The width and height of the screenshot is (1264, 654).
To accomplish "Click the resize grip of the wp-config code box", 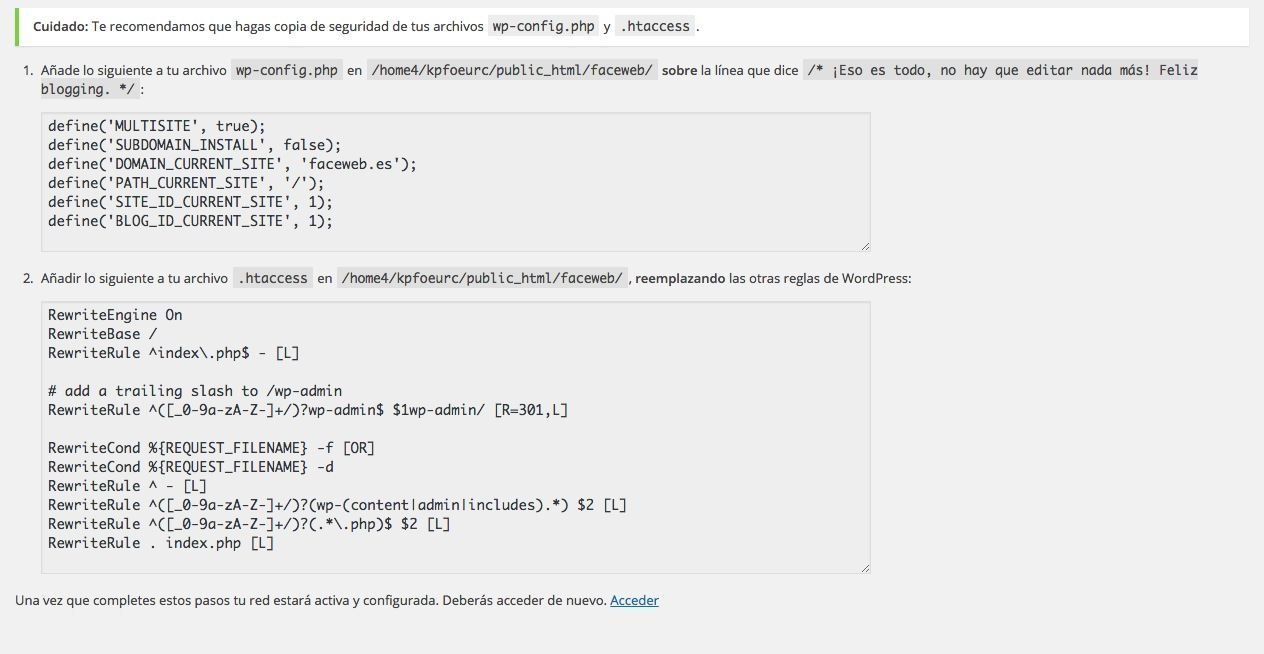I will [864, 245].
